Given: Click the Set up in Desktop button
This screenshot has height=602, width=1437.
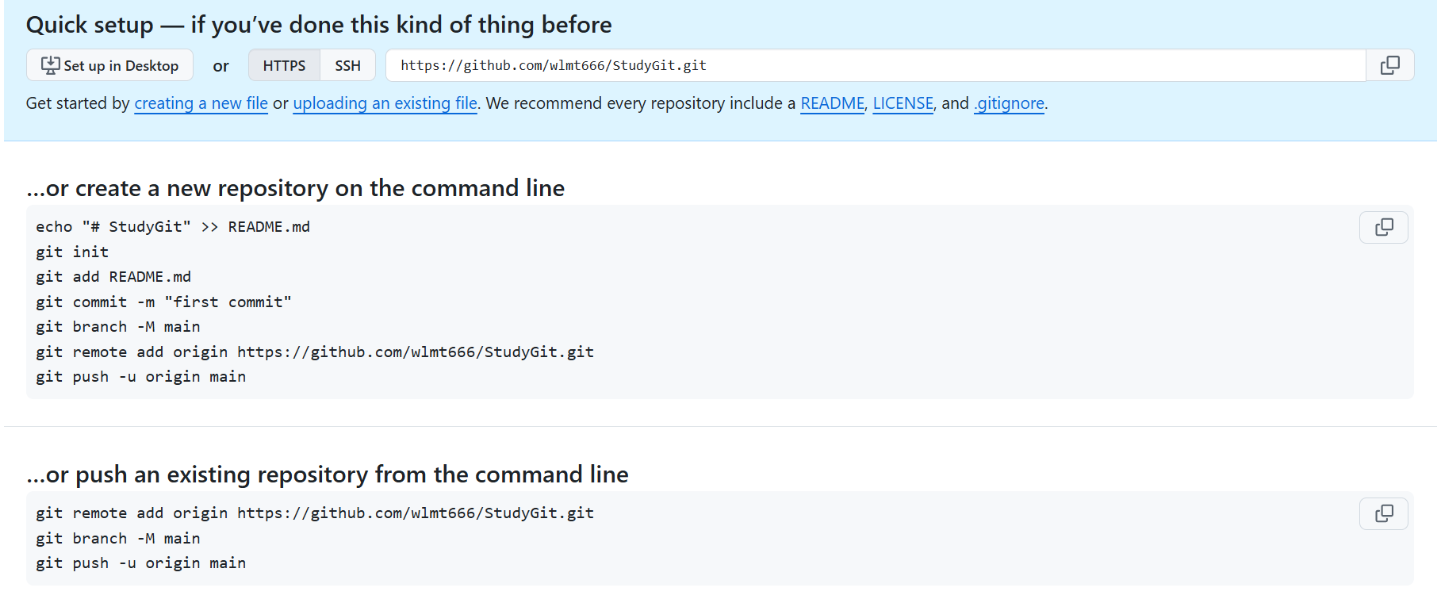Looking at the screenshot, I should (x=110, y=66).
